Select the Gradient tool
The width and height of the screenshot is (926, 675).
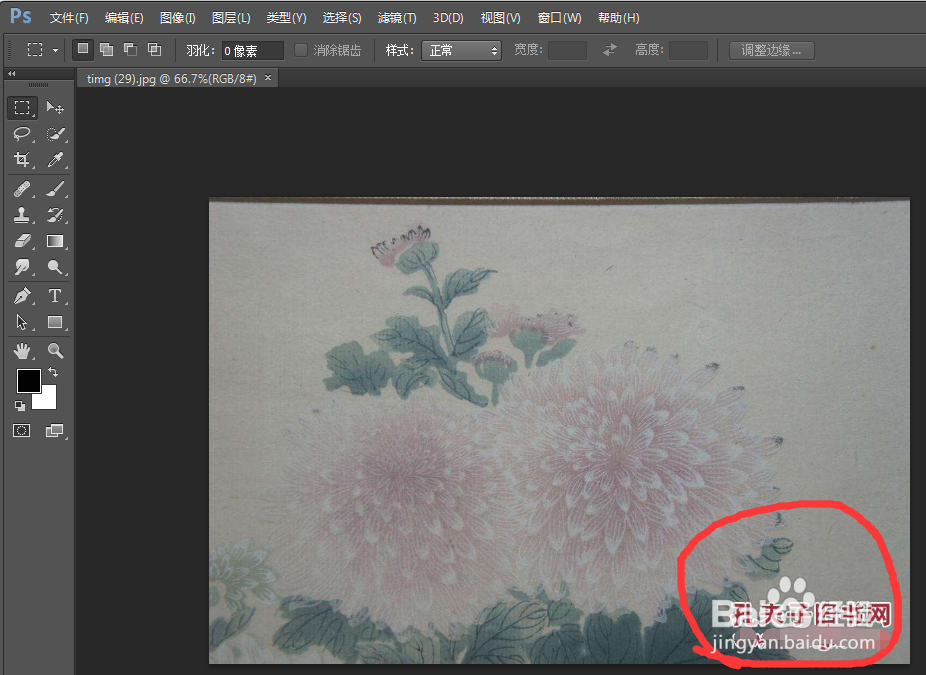point(55,241)
